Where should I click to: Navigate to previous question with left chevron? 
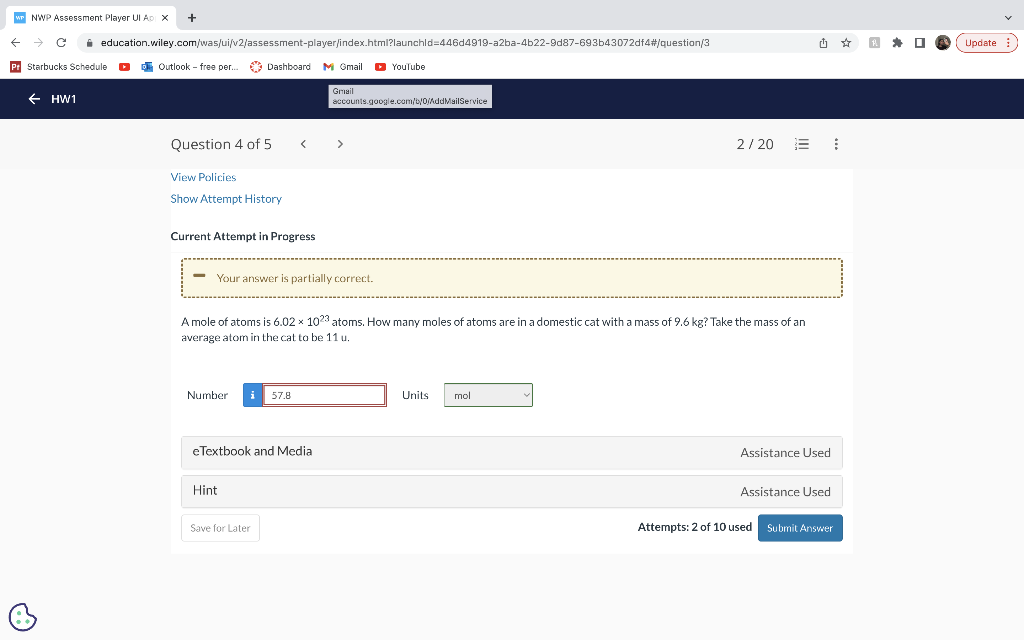click(303, 144)
